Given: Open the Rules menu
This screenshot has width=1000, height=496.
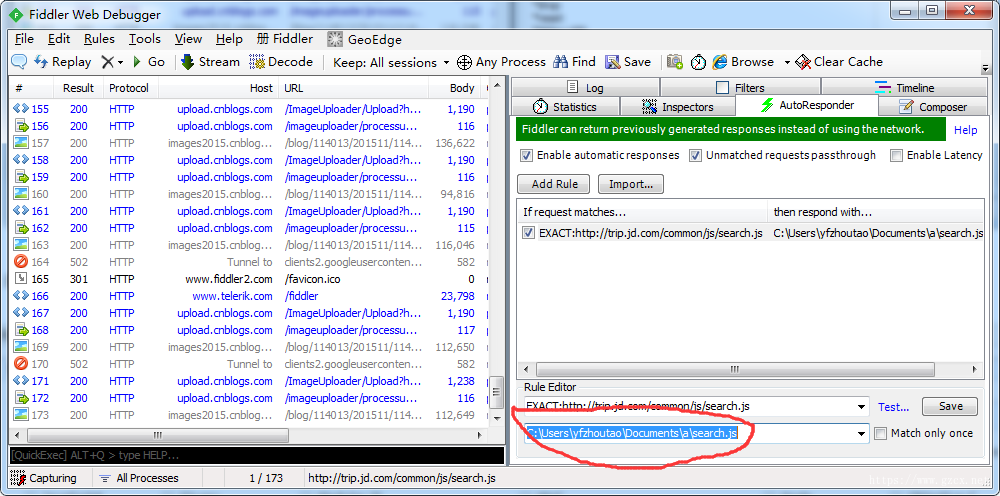Looking at the screenshot, I should (99, 39).
